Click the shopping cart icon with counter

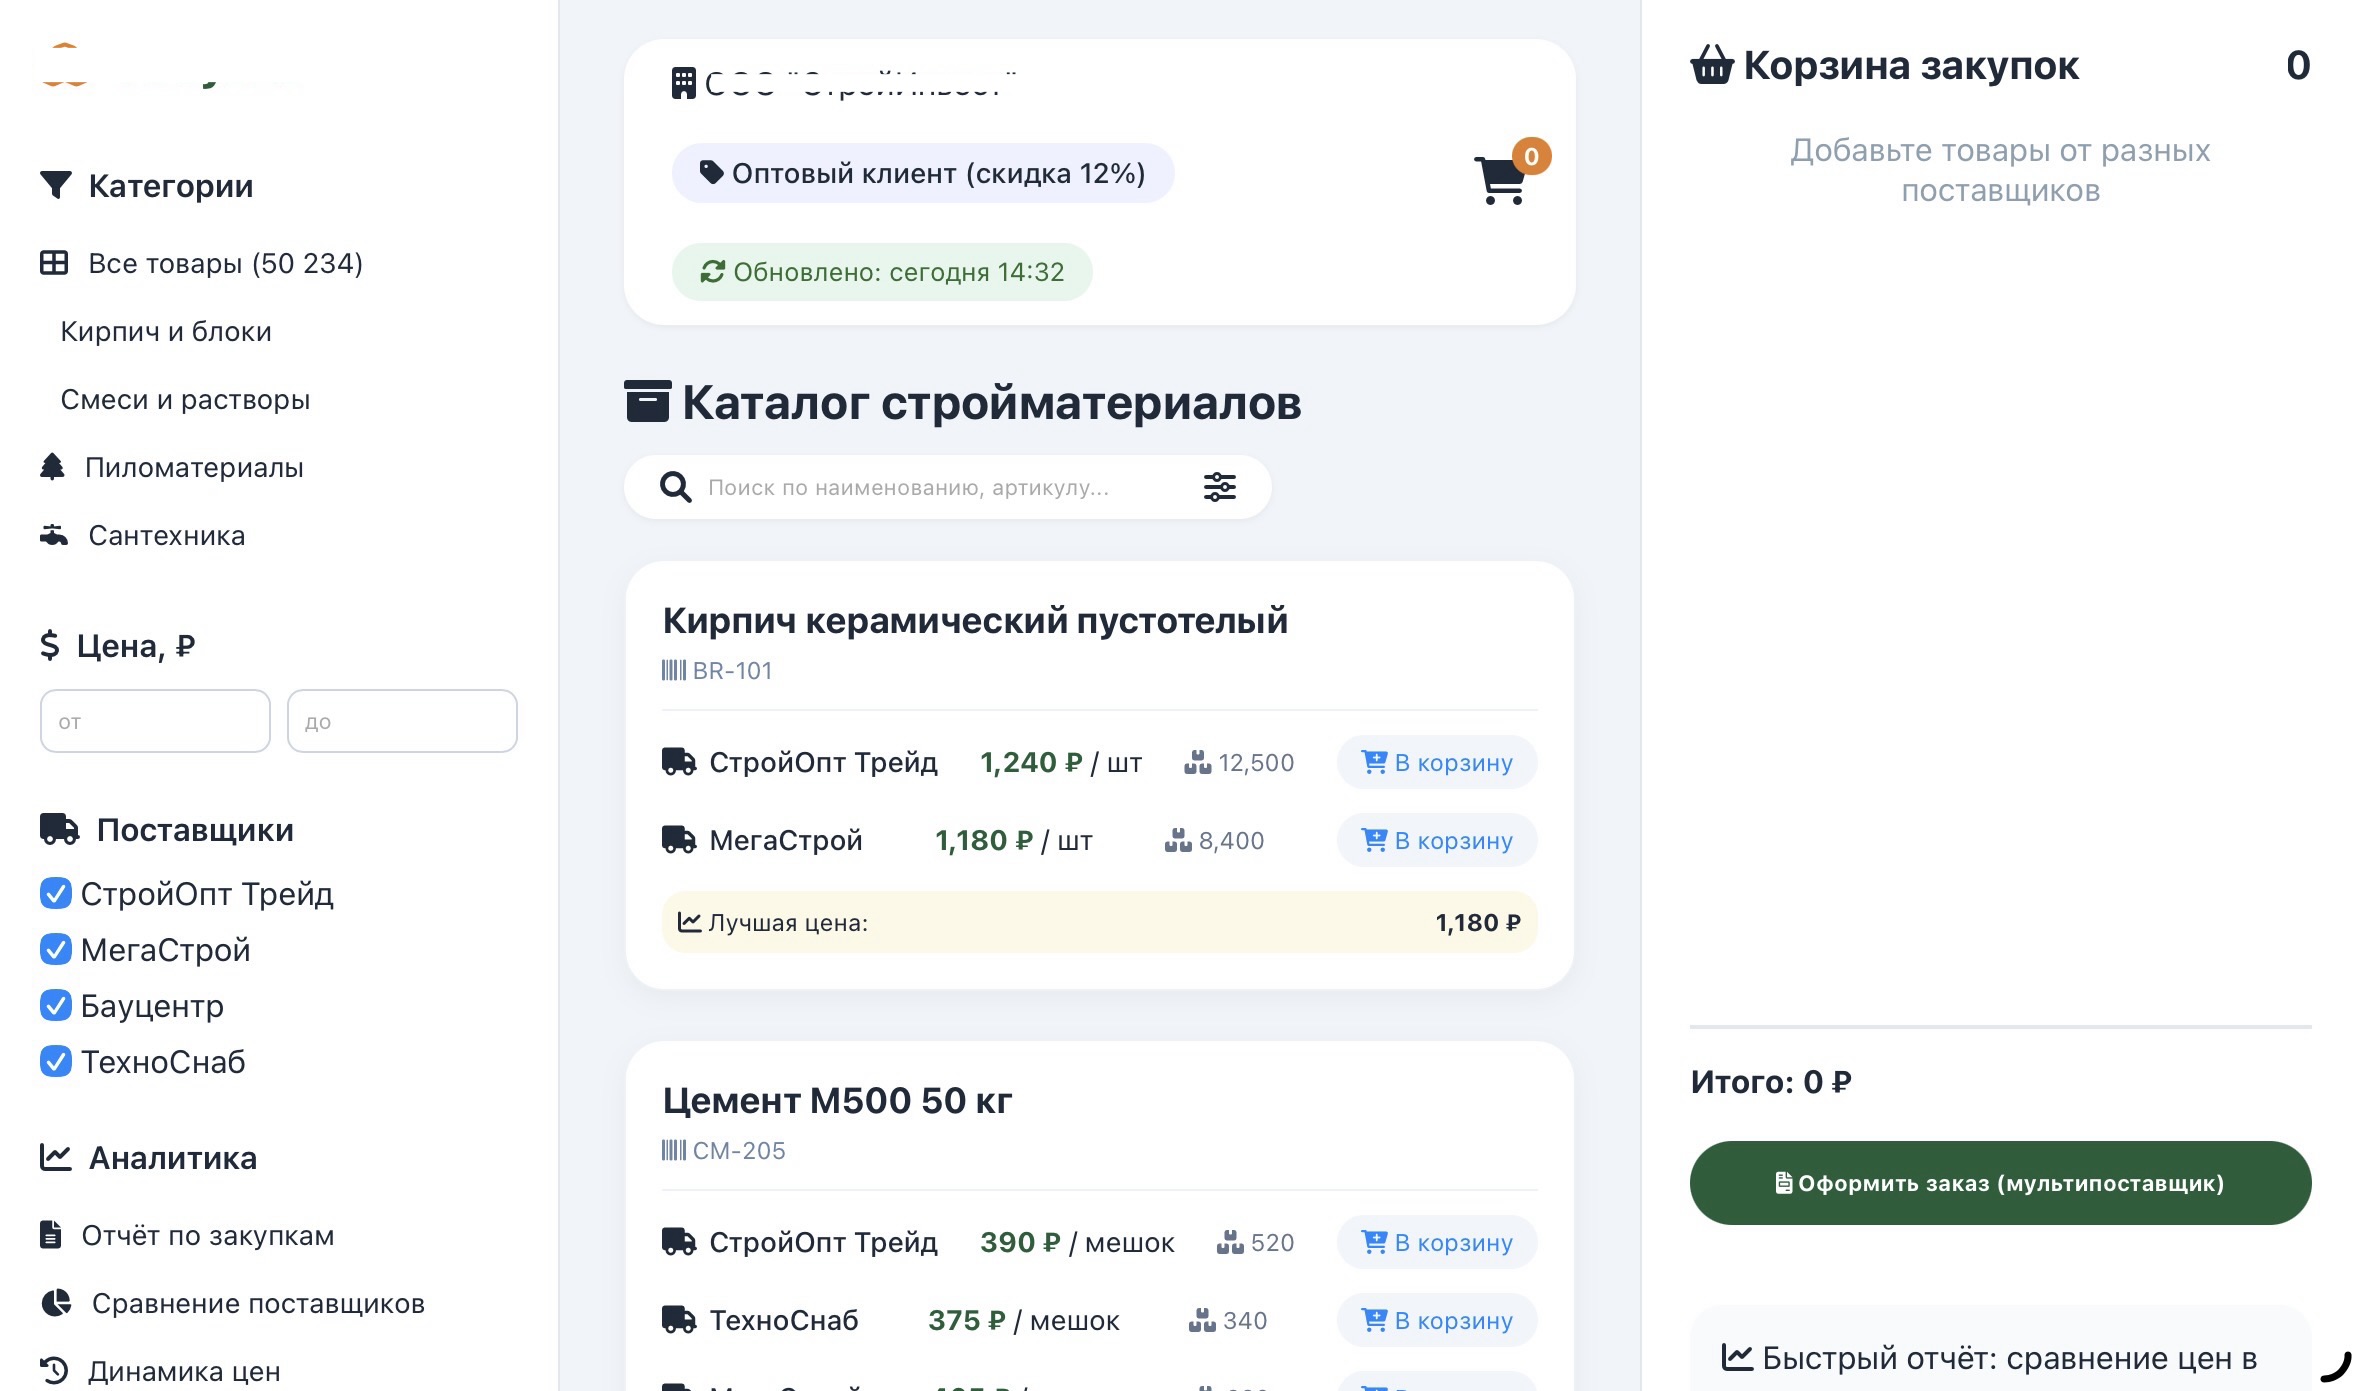(x=1500, y=181)
